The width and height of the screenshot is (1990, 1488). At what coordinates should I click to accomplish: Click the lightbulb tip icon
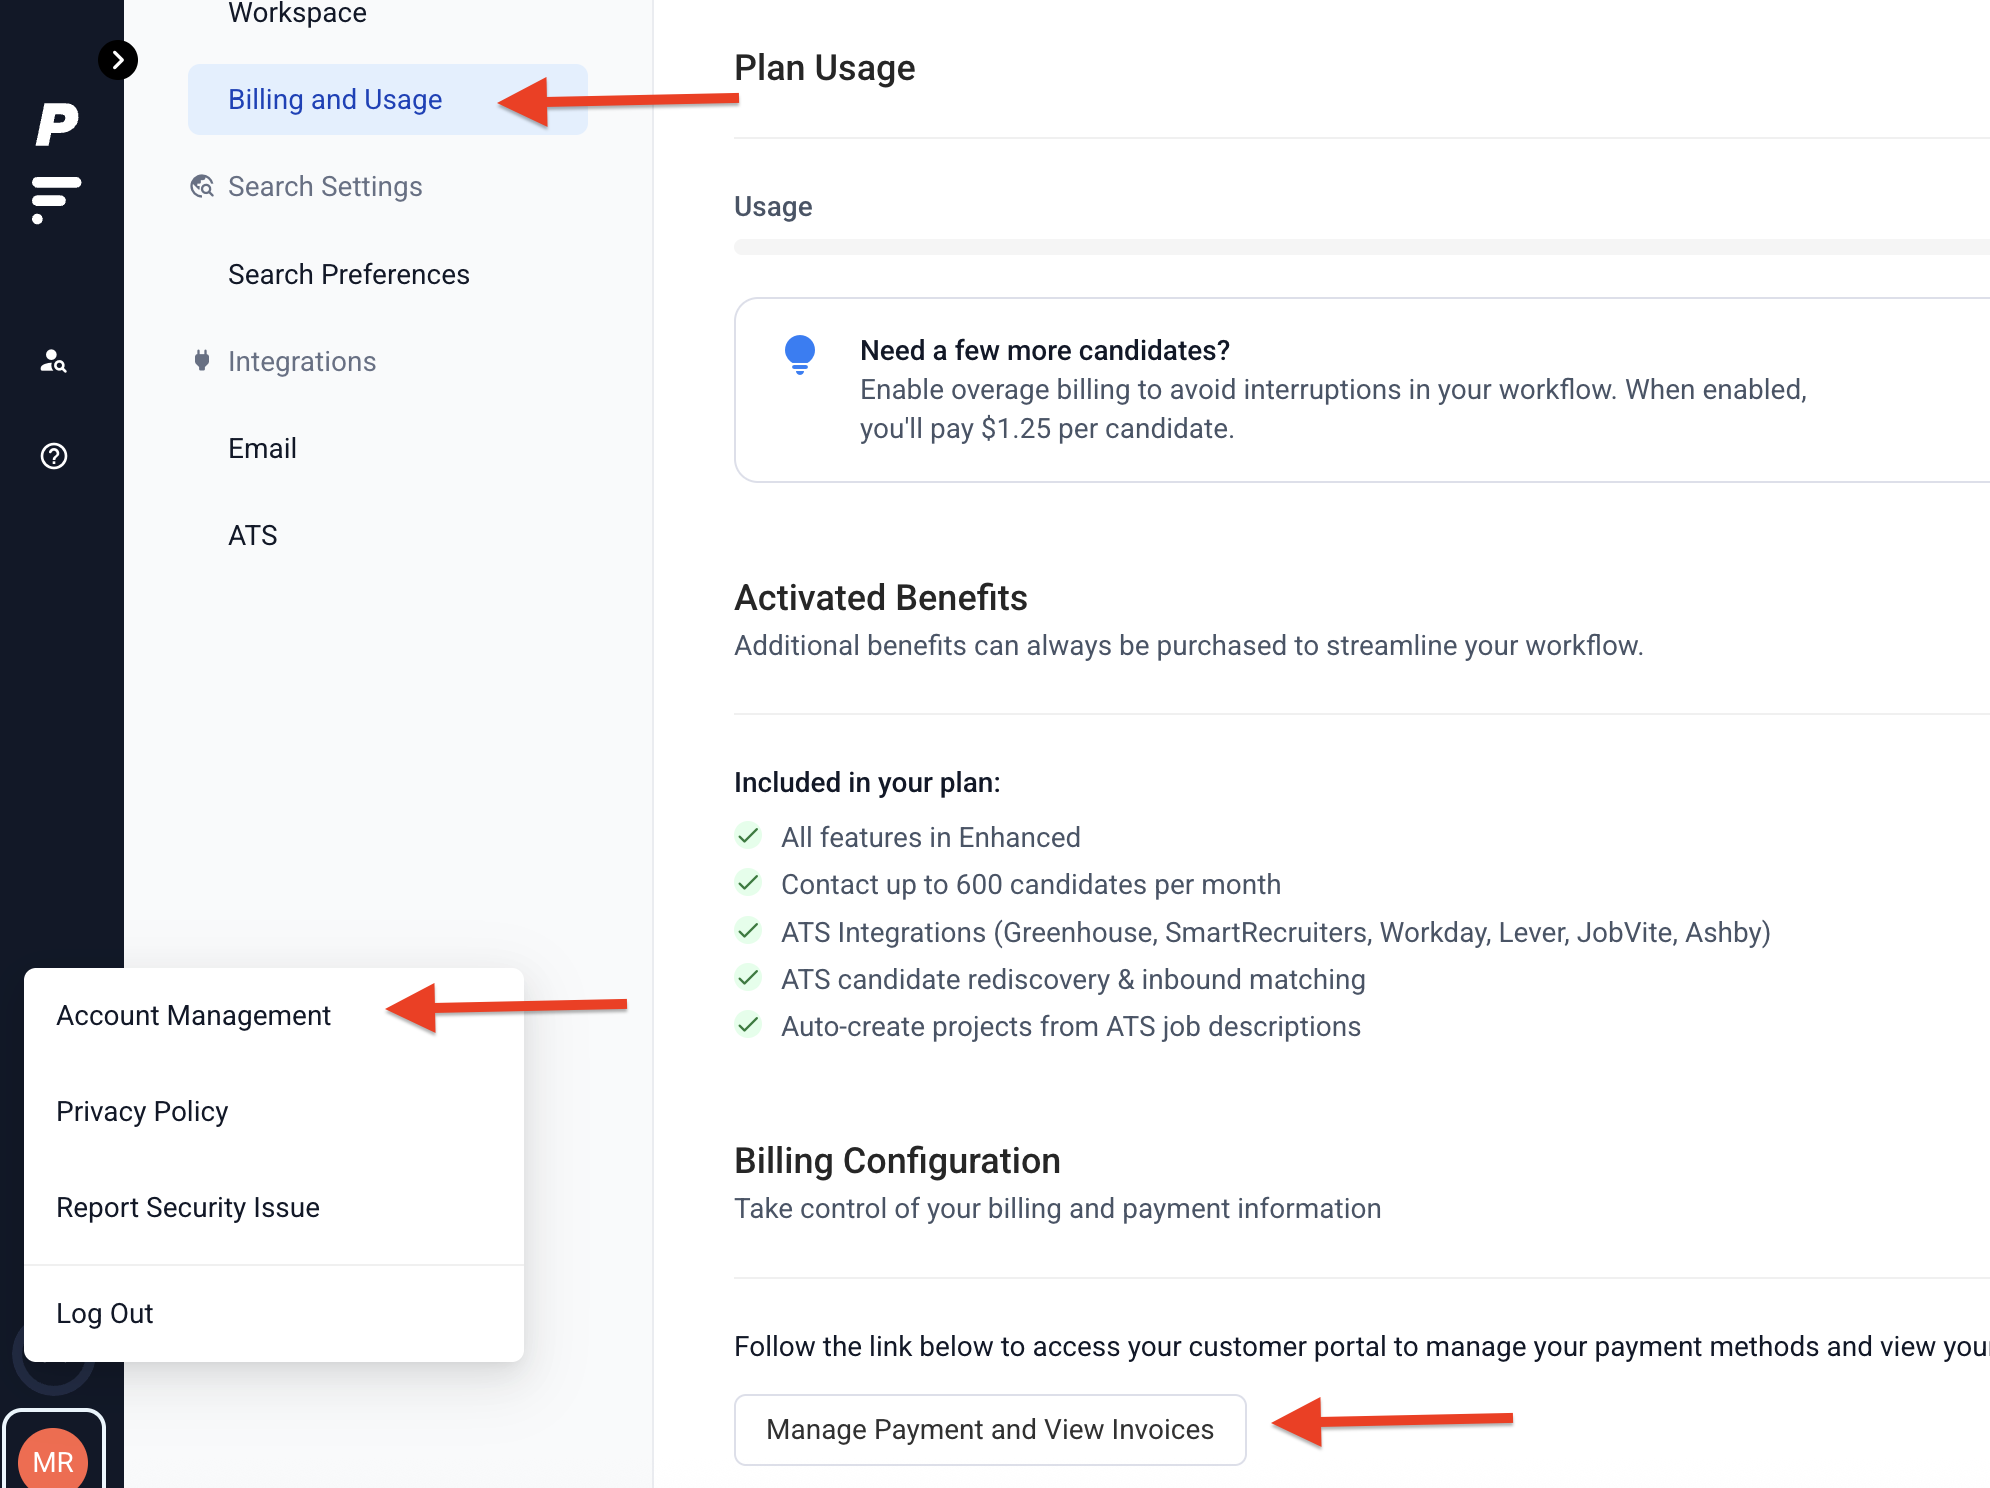800,354
